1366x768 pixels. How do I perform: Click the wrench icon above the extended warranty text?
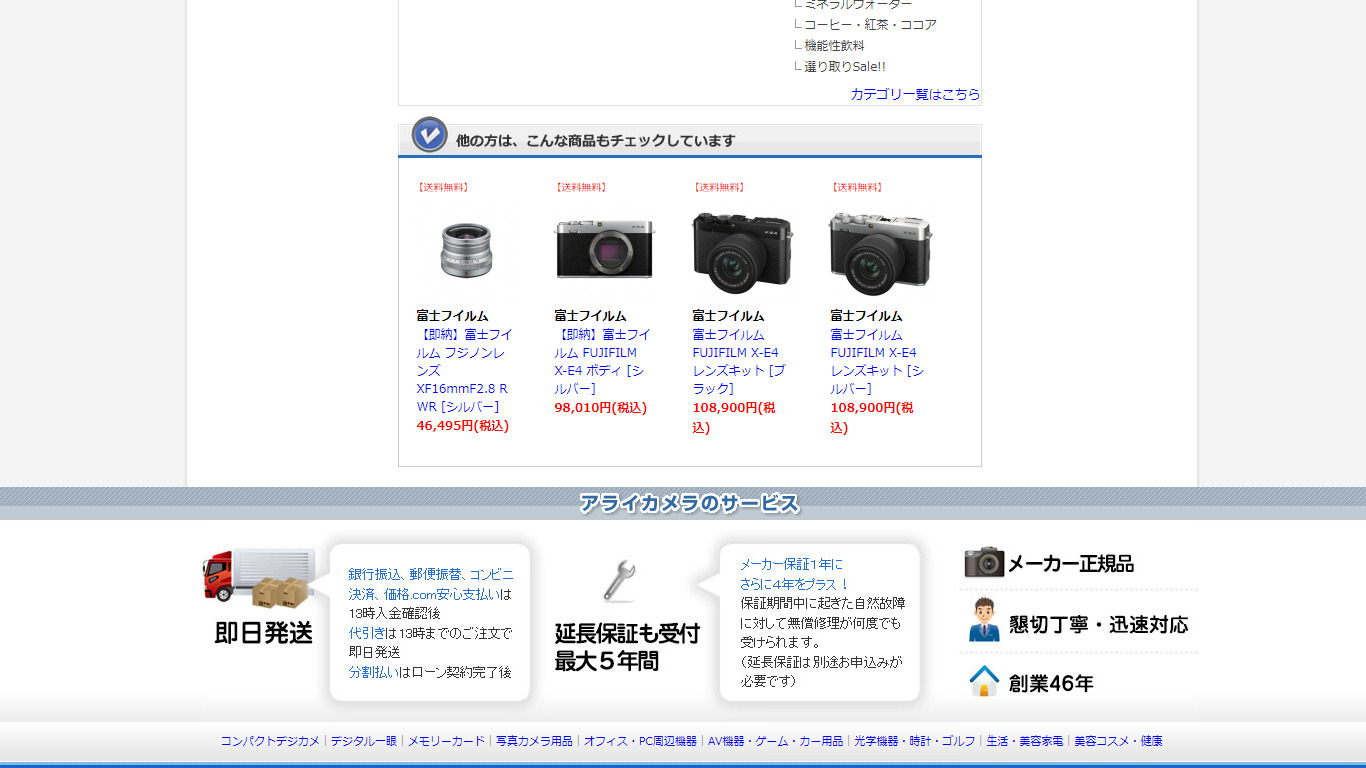coord(620,581)
